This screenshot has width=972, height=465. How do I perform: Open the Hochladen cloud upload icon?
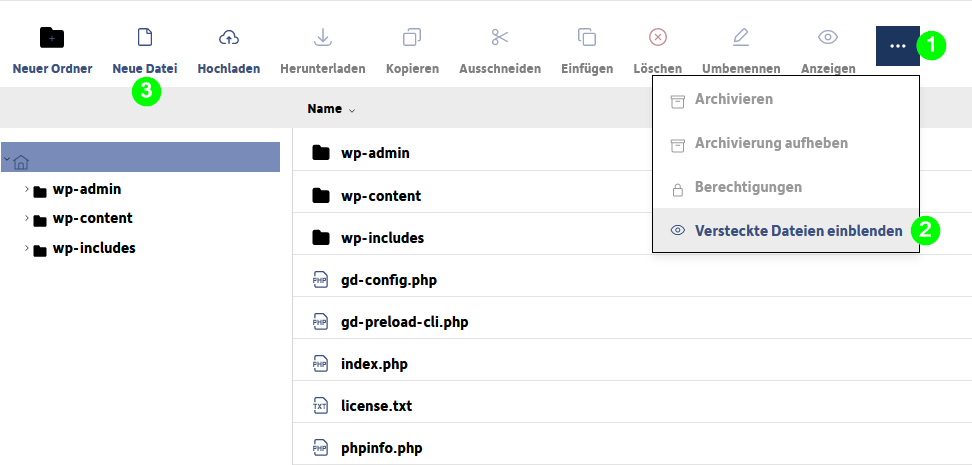tap(229, 38)
